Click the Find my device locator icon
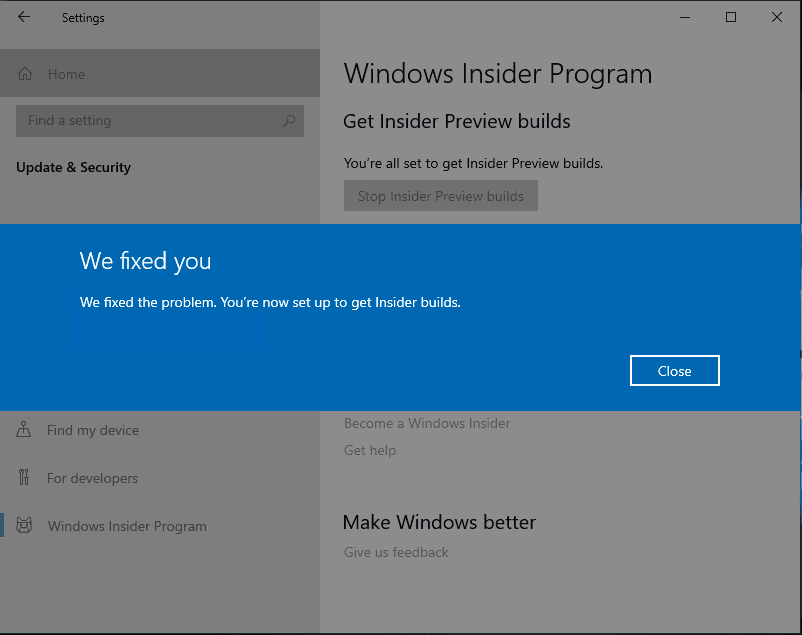Image resolution: width=802 pixels, height=635 pixels. pos(23,430)
